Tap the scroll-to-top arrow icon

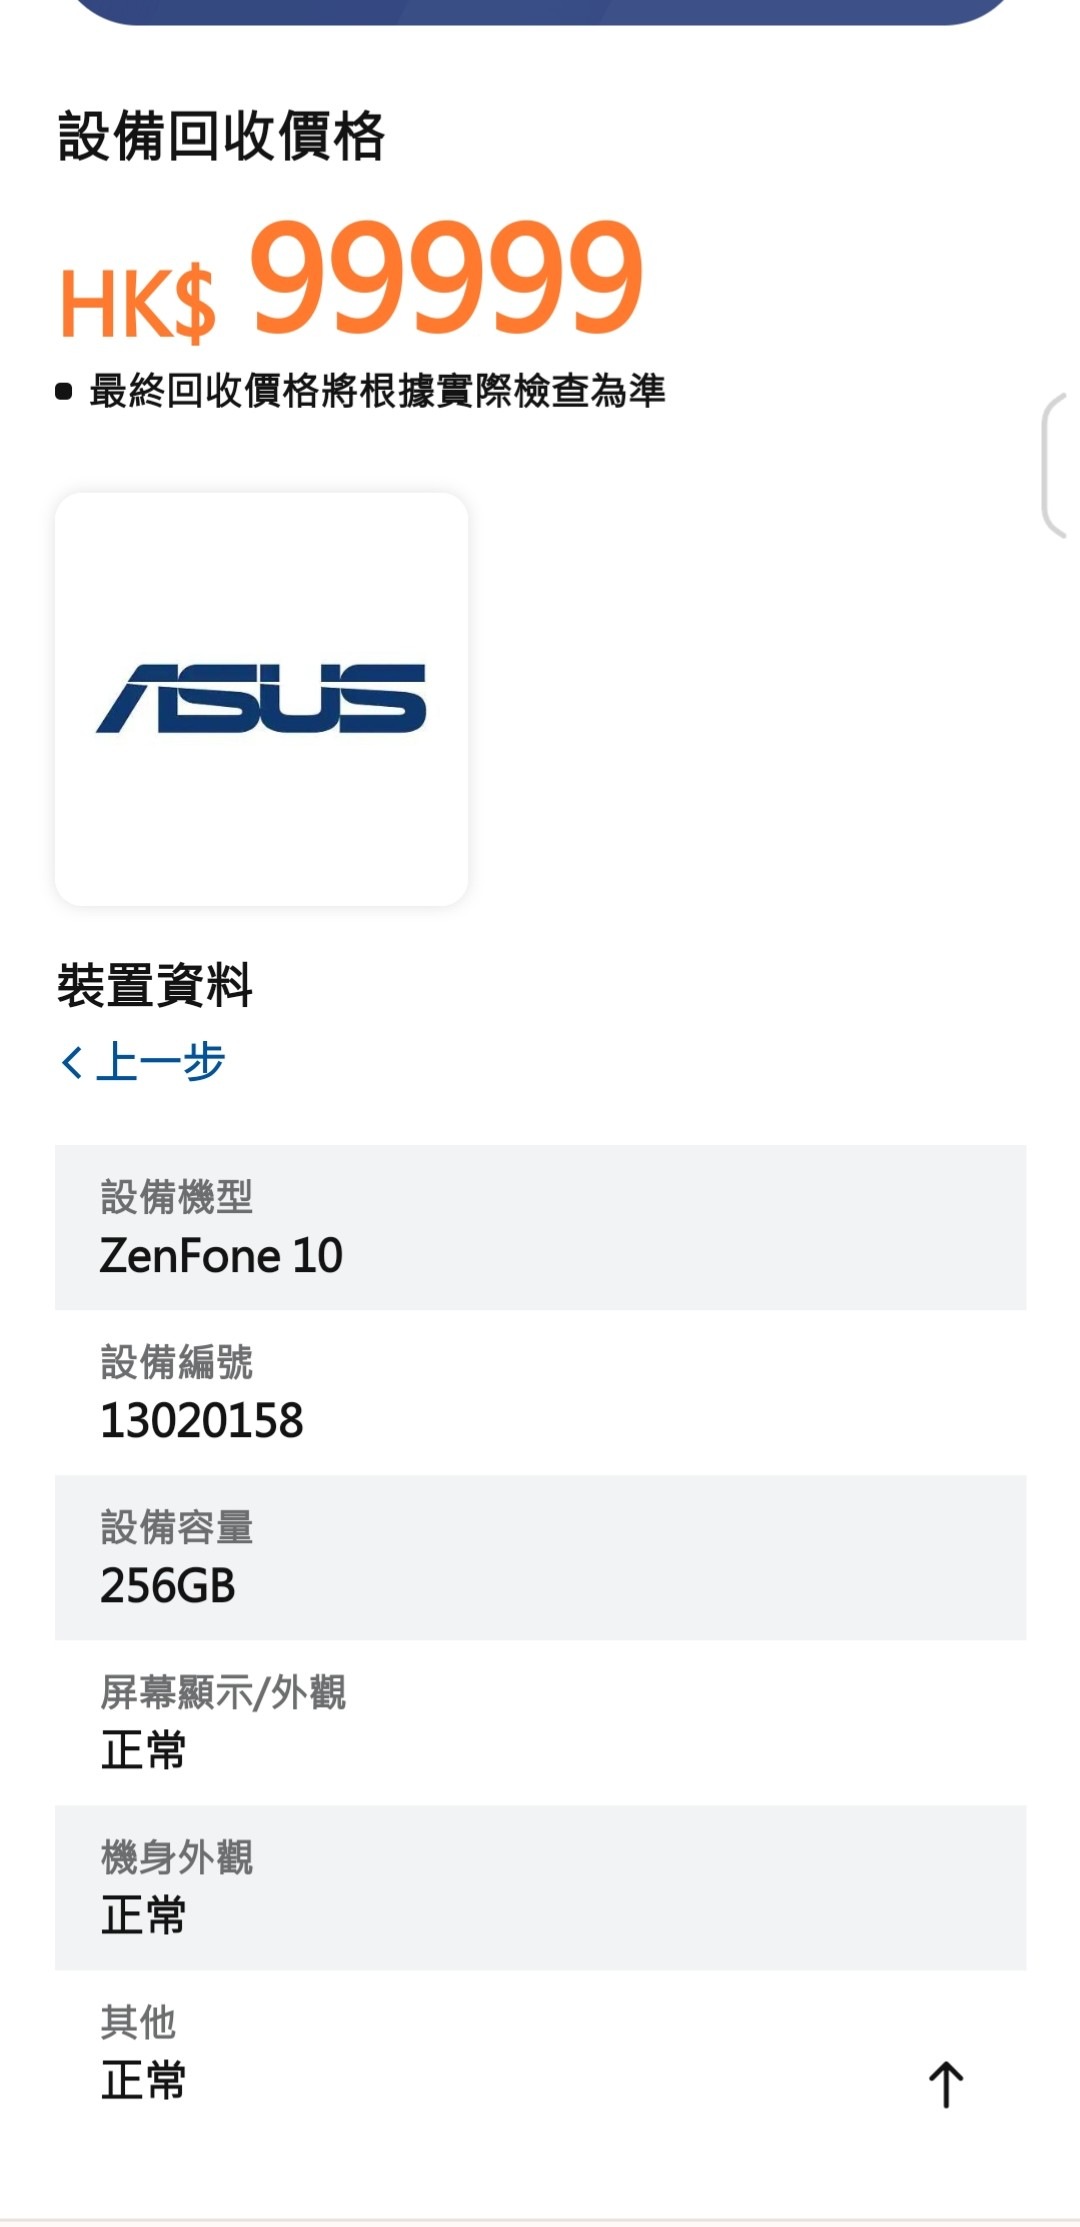pyautogui.click(x=945, y=2085)
